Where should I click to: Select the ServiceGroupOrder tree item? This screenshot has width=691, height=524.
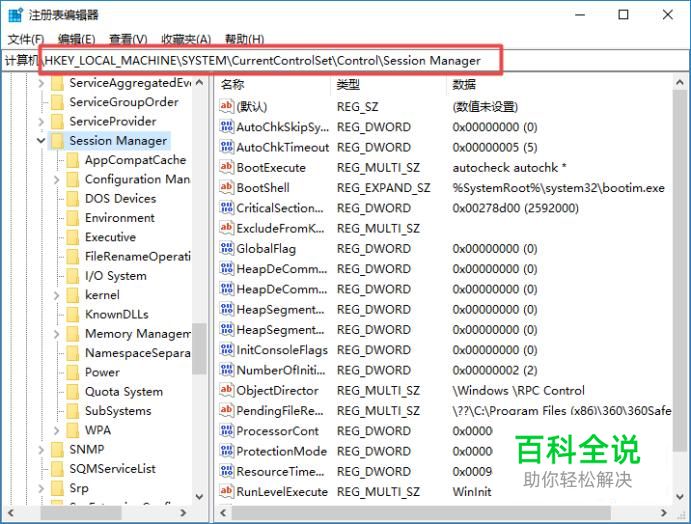[124, 102]
